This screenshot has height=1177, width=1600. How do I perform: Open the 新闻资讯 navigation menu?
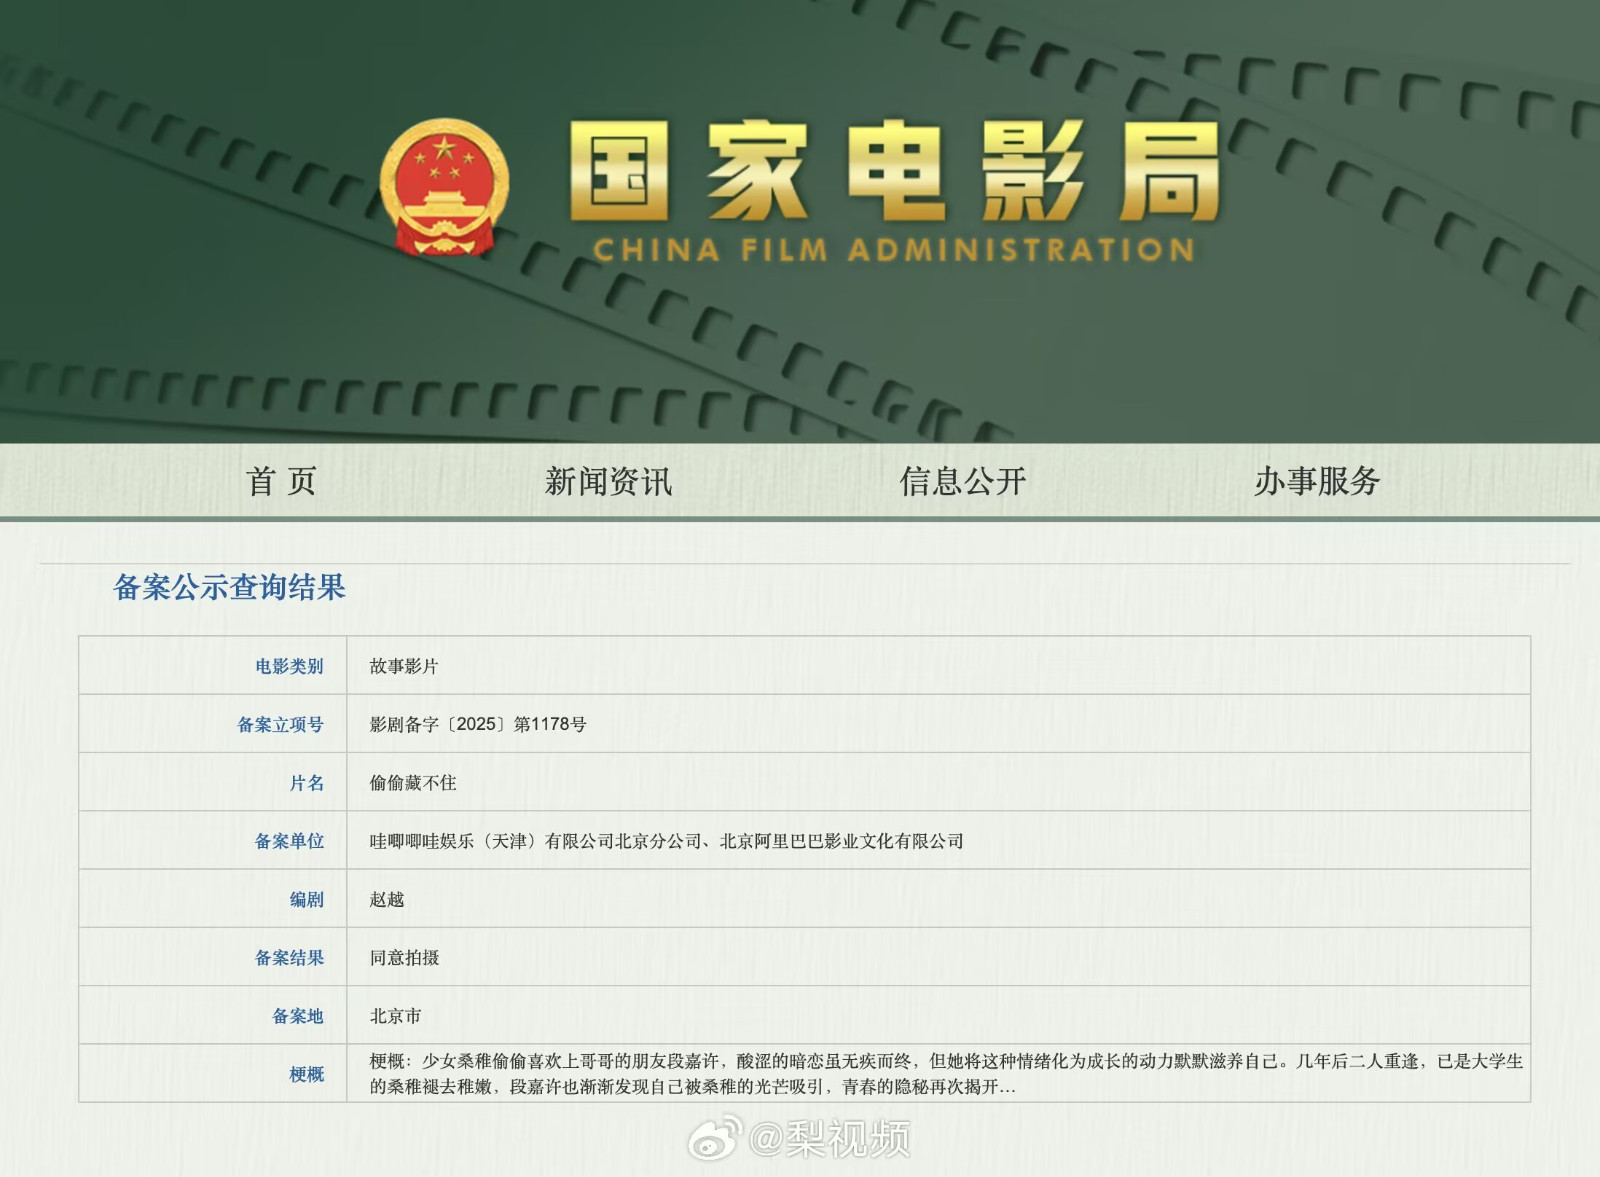click(608, 481)
